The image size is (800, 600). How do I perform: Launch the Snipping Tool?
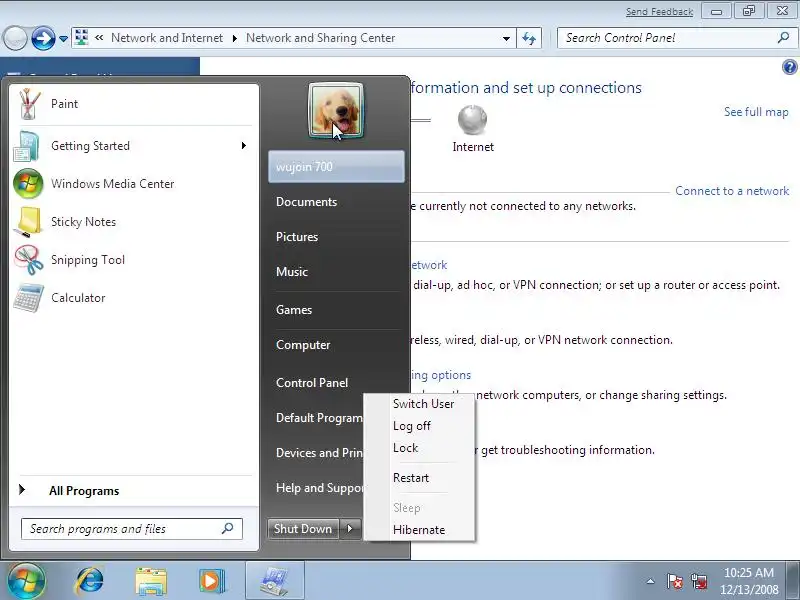pyautogui.click(x=133, y=260)
